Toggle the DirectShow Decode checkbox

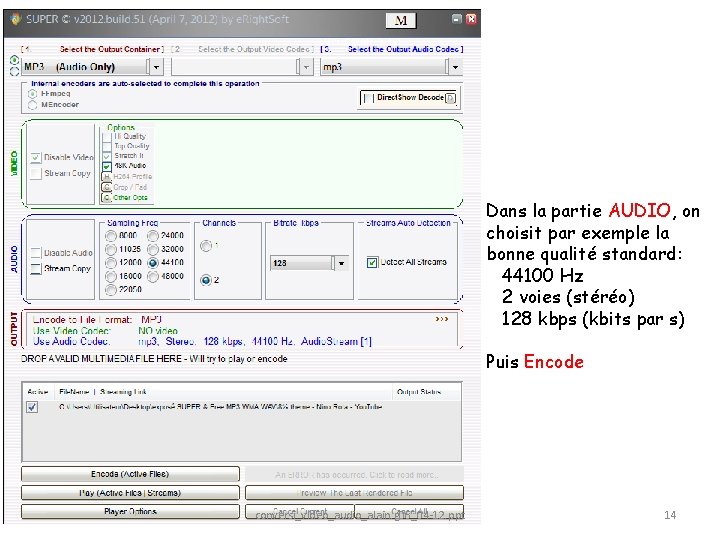pyautogui.click(x=367, y=98)
